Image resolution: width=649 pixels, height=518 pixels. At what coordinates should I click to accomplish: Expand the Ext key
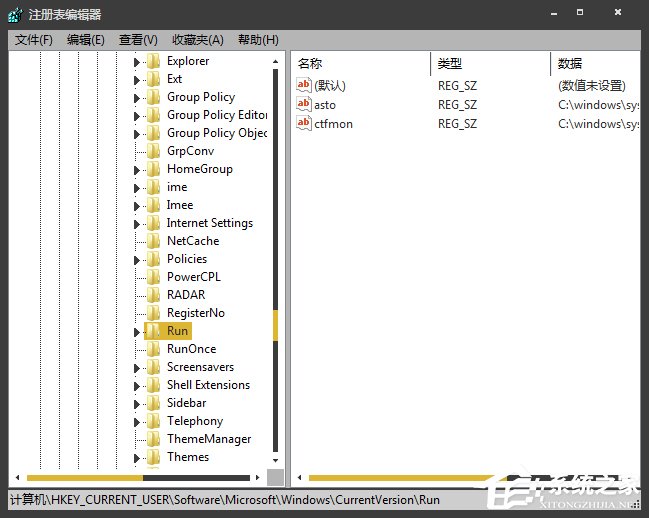point(137,80)
